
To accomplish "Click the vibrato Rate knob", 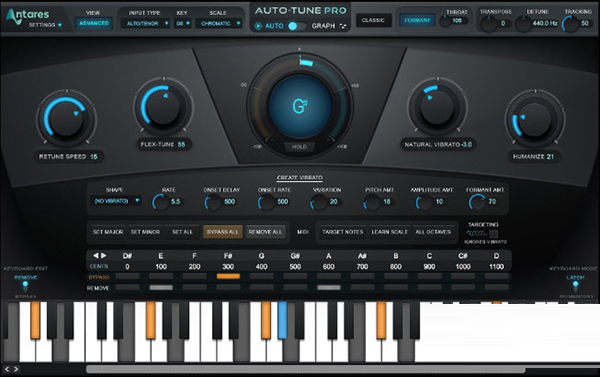I will coord(161,202).
